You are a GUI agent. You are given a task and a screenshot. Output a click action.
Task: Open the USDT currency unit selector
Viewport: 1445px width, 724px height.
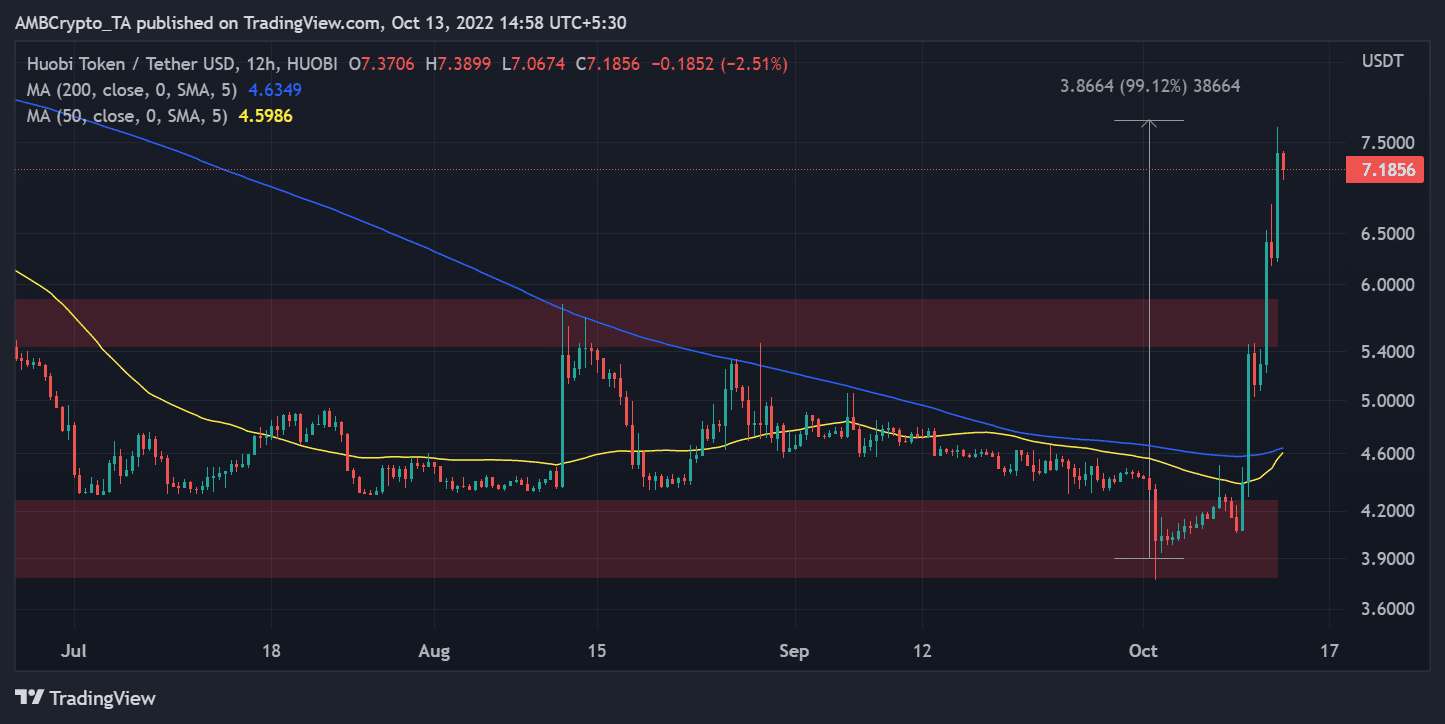pos(1381,60)
